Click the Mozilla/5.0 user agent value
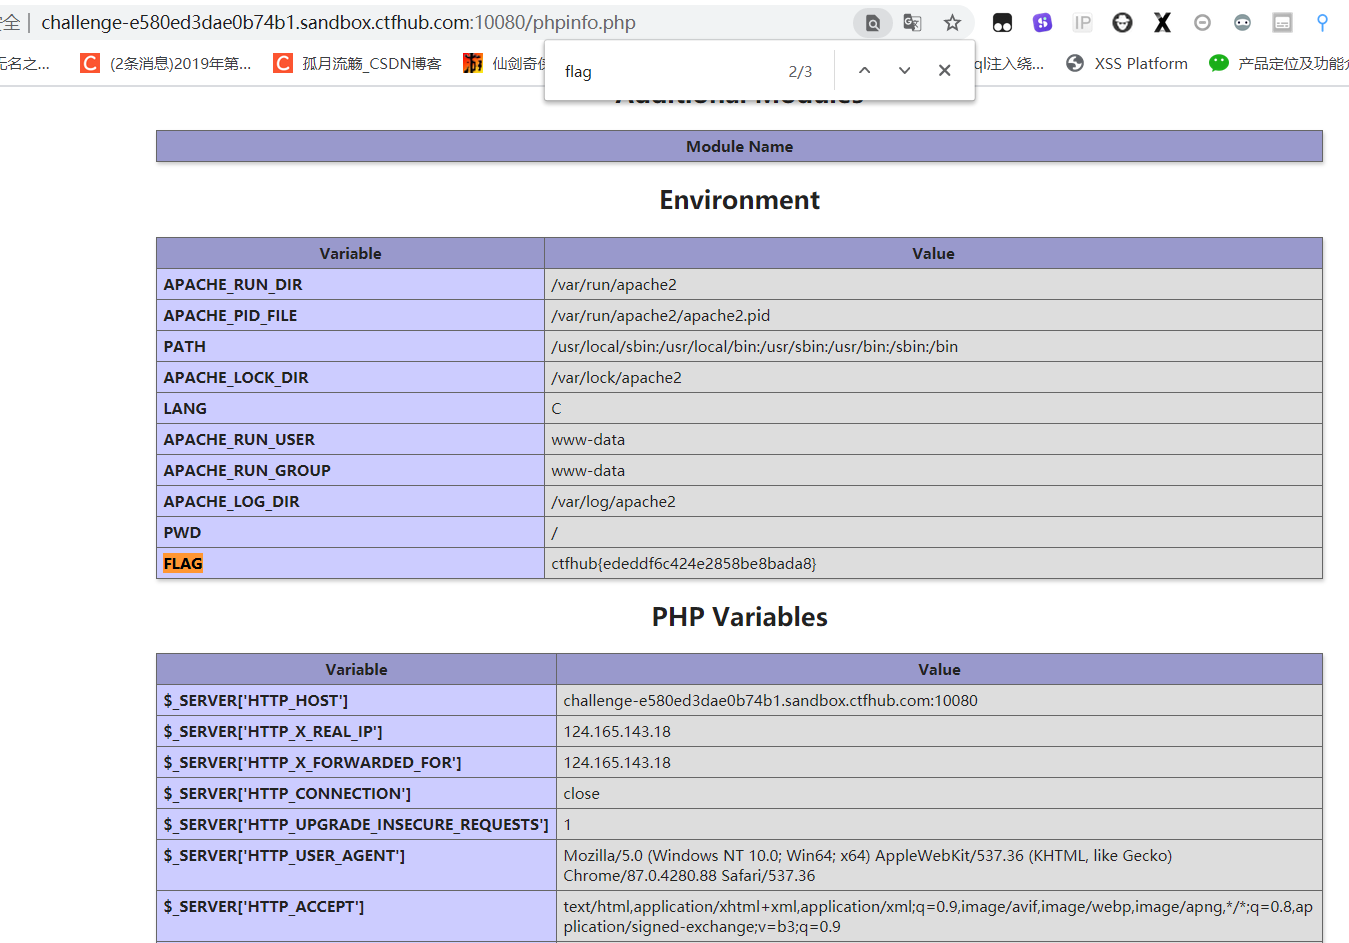This screenshot has width=1349, height=943. pos(868,865)
